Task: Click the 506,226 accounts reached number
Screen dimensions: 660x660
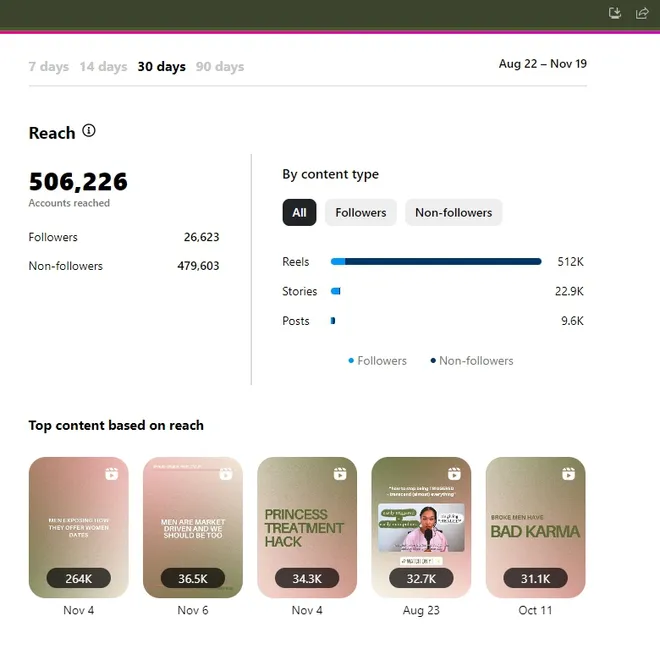Action: click(x=78, y=181)
